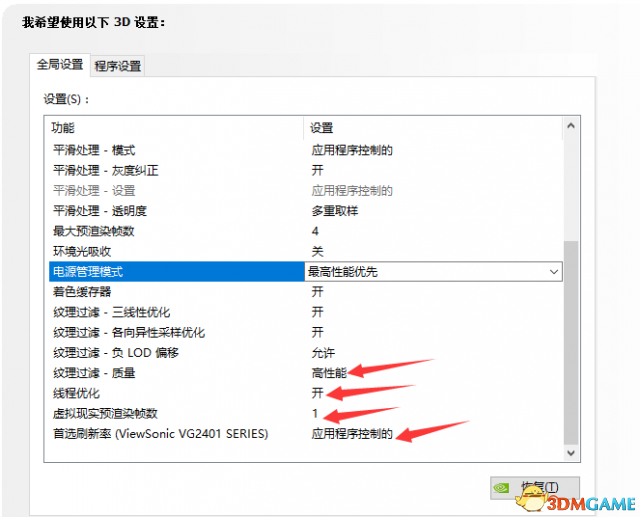Click 首选刷新率 ViewSonic VG2401 row
Viewport: 640px width, 517px height.
coord(306,434)
